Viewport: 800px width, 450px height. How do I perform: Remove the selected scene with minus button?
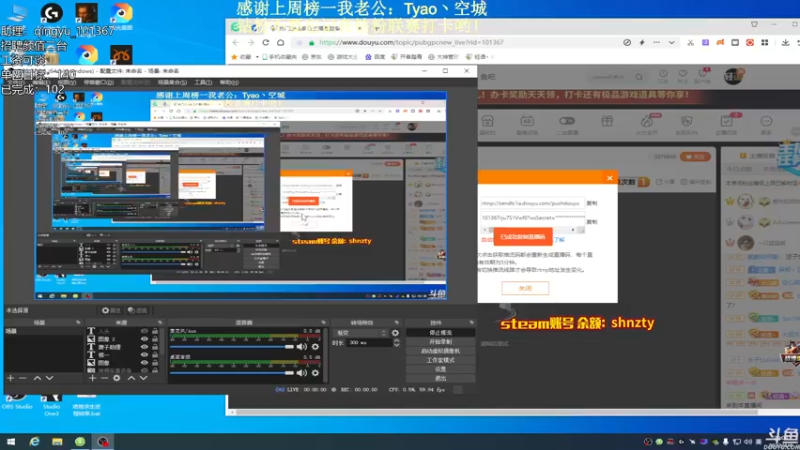22,378
